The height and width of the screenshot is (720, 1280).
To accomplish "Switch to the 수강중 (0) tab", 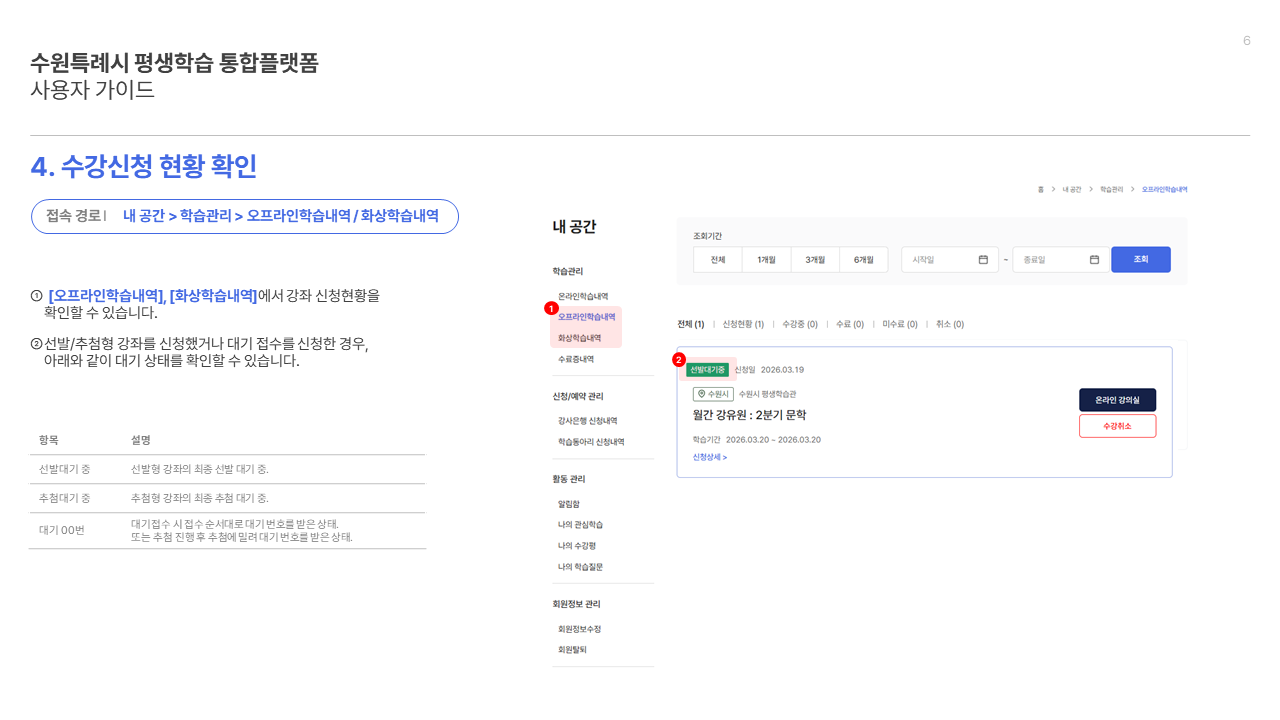I will pyautogui.click(x=800, y=324).
